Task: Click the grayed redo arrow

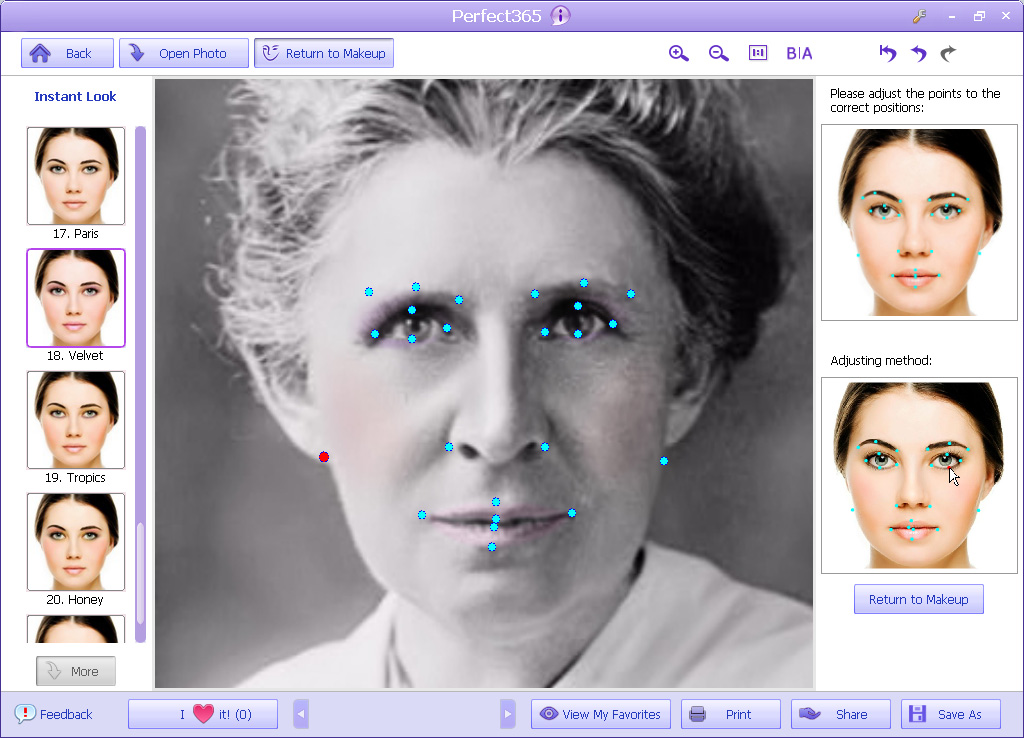Action: (948, 54)
